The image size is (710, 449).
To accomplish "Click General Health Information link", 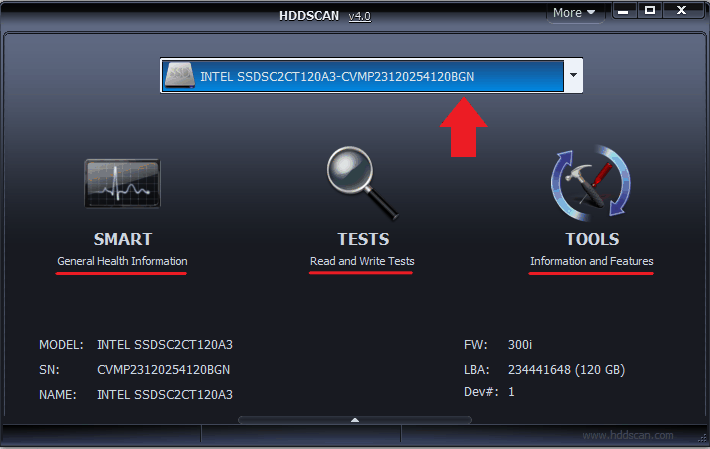I will click(x=122, y=261).
